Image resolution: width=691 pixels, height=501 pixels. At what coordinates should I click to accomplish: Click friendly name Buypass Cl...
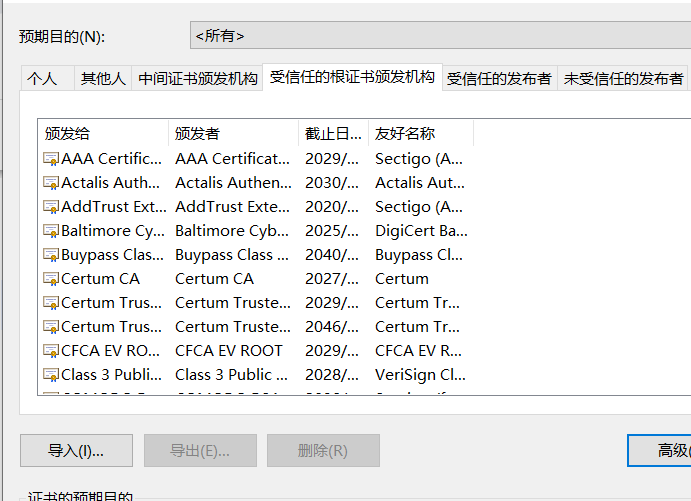[x=419, y=255]
